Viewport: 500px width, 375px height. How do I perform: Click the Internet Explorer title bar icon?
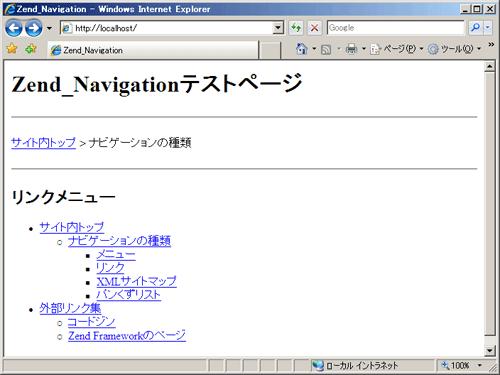pos(10,9)
